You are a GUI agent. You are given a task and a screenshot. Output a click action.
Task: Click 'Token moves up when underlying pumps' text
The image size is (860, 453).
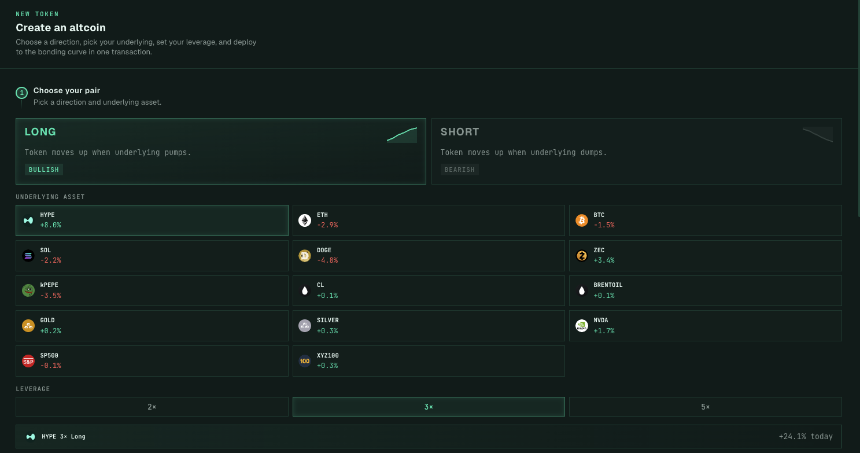click(x=108, y=152)
